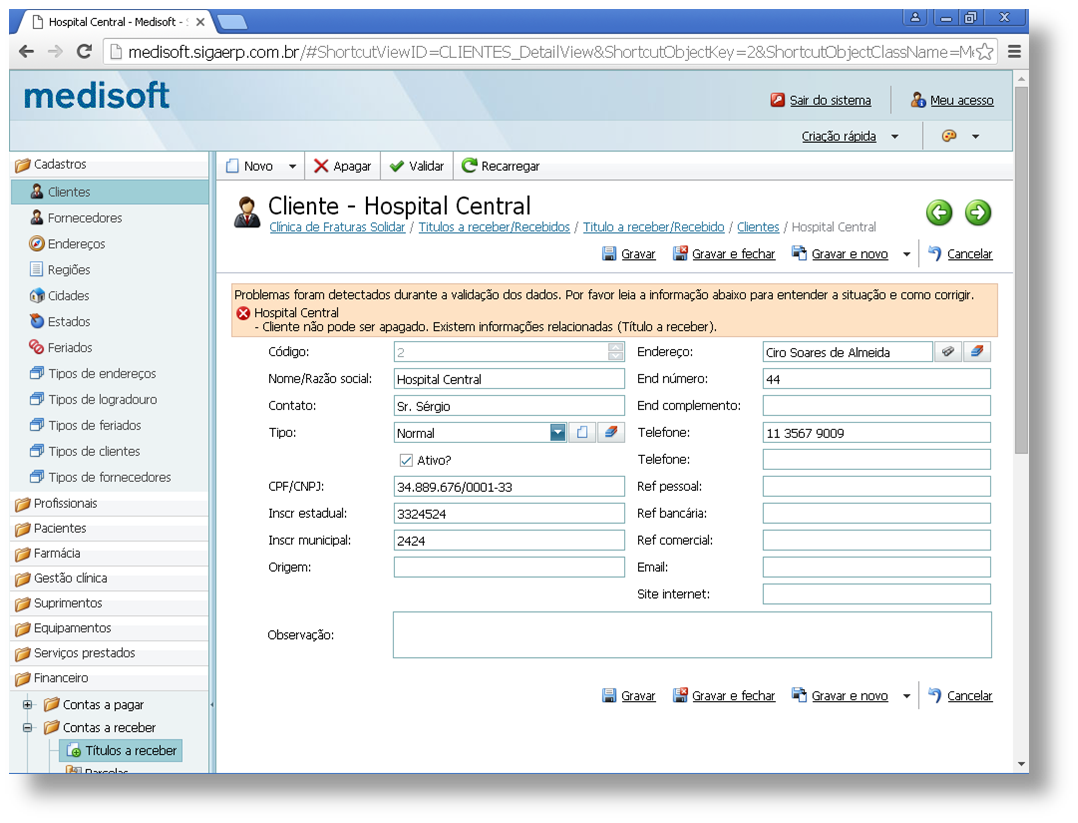Click the theme palette icon in header
This screenshot has width=1078, height=823.
click(949, 136)
